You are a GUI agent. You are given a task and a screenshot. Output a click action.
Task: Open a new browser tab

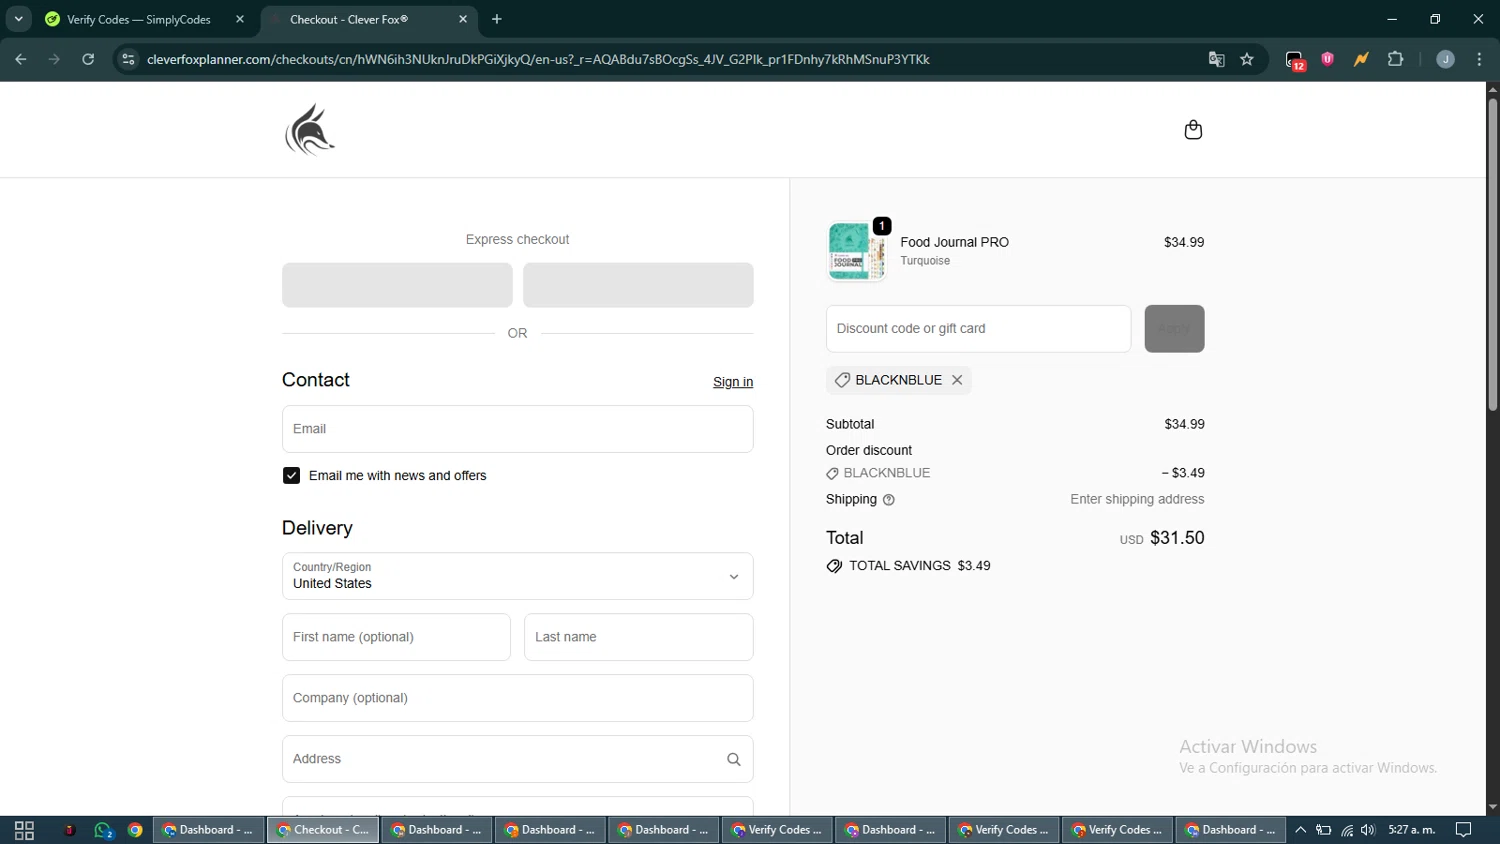click(497, 19)
